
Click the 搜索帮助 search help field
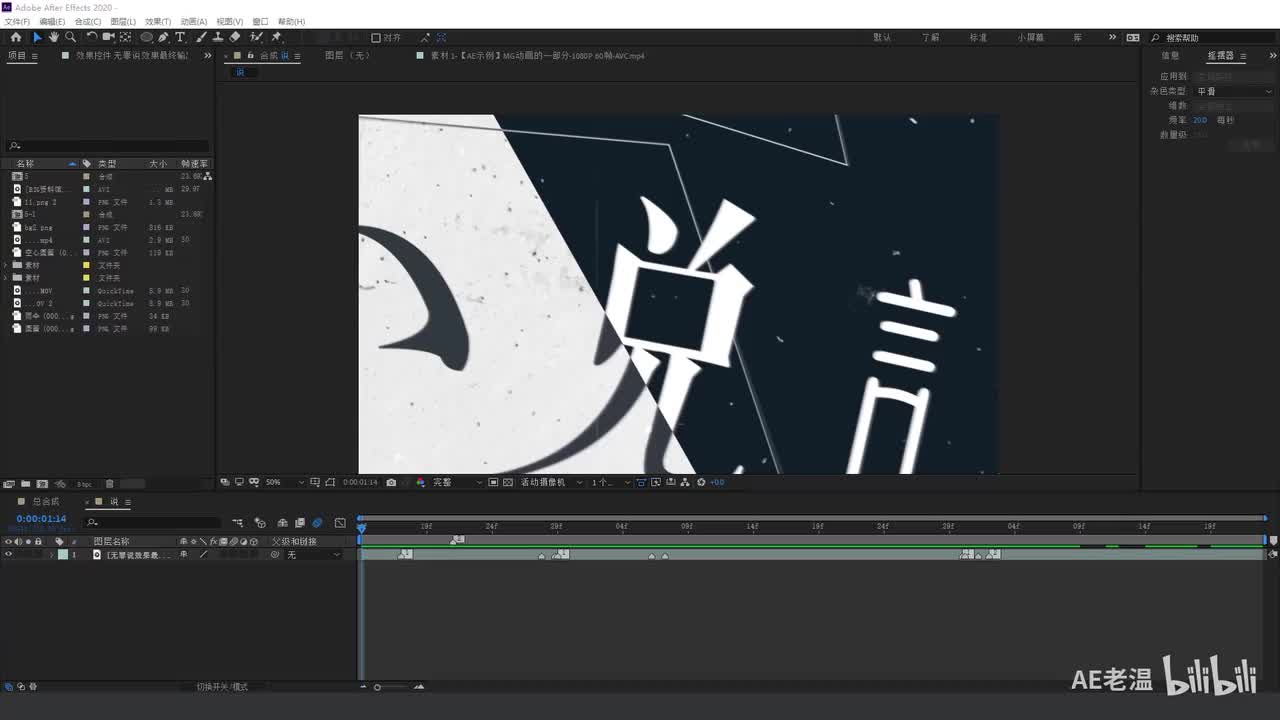[1213, 38]
